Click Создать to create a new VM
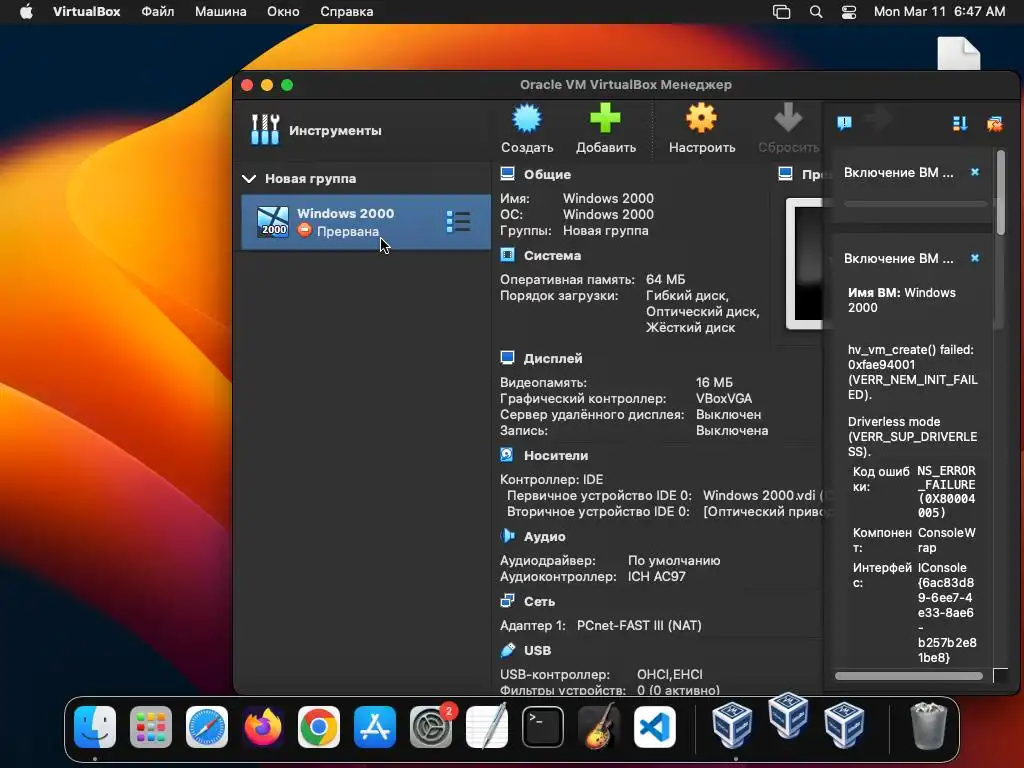This screenshot has width=1024, height=768. tap(527, 129)
